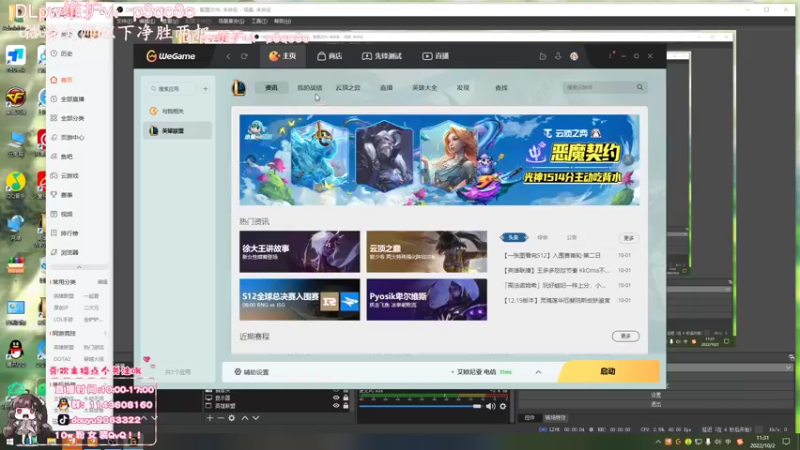Open the 恶魔契约 banner image
Image resolution: width=800 pixels, height=450 pixels.
pos(439,160)
